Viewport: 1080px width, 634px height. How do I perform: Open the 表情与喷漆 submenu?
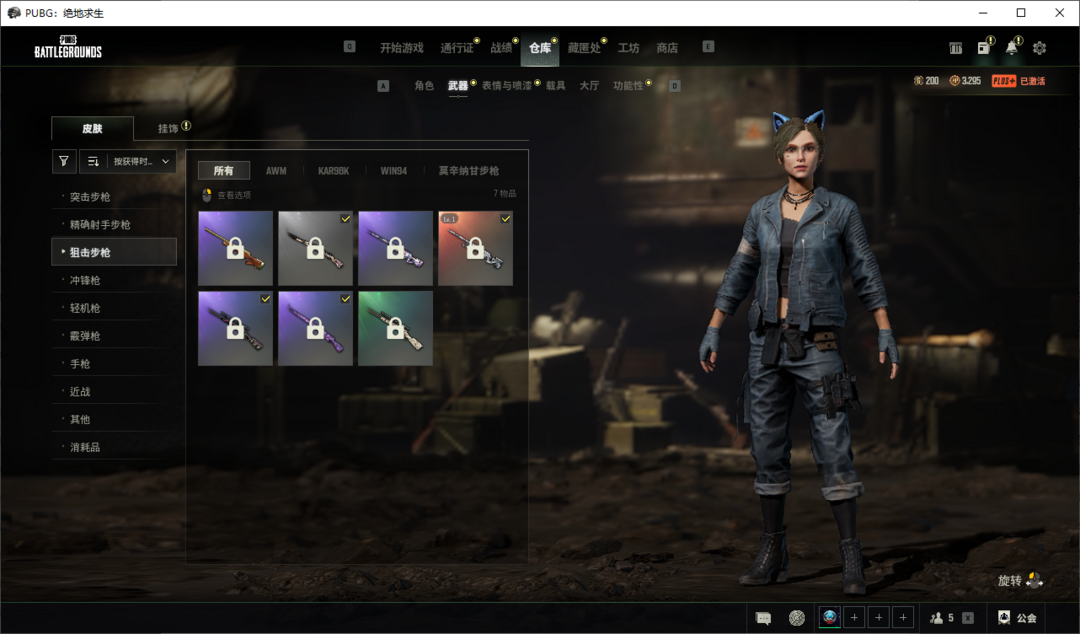[x=507, y=85]
